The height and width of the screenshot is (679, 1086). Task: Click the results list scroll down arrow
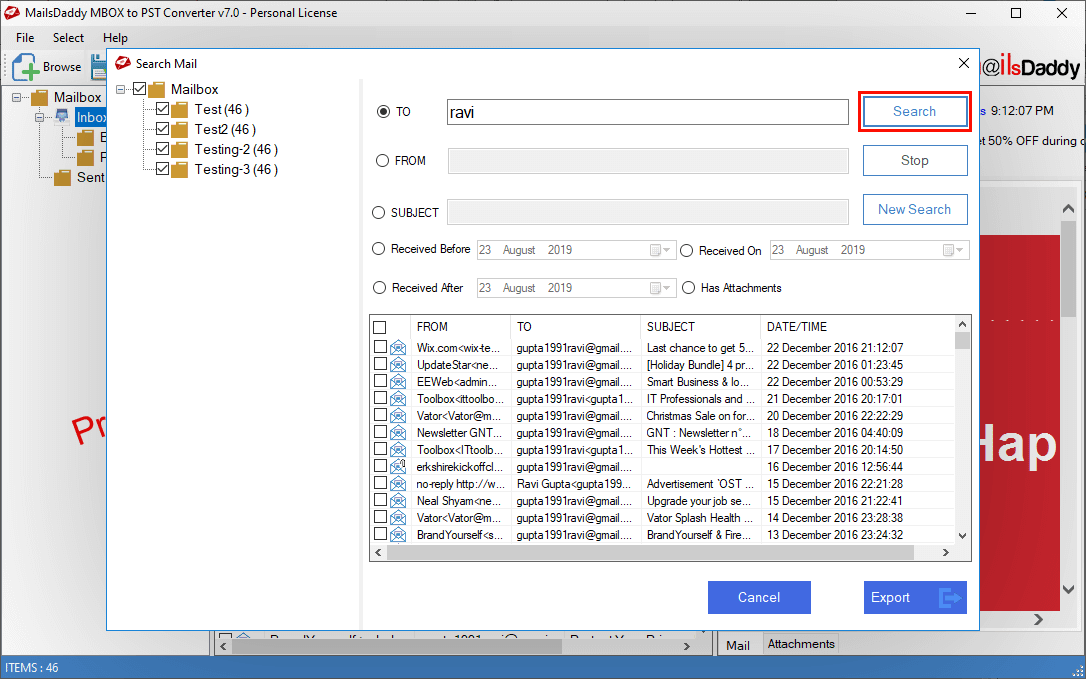coord(962,536)
